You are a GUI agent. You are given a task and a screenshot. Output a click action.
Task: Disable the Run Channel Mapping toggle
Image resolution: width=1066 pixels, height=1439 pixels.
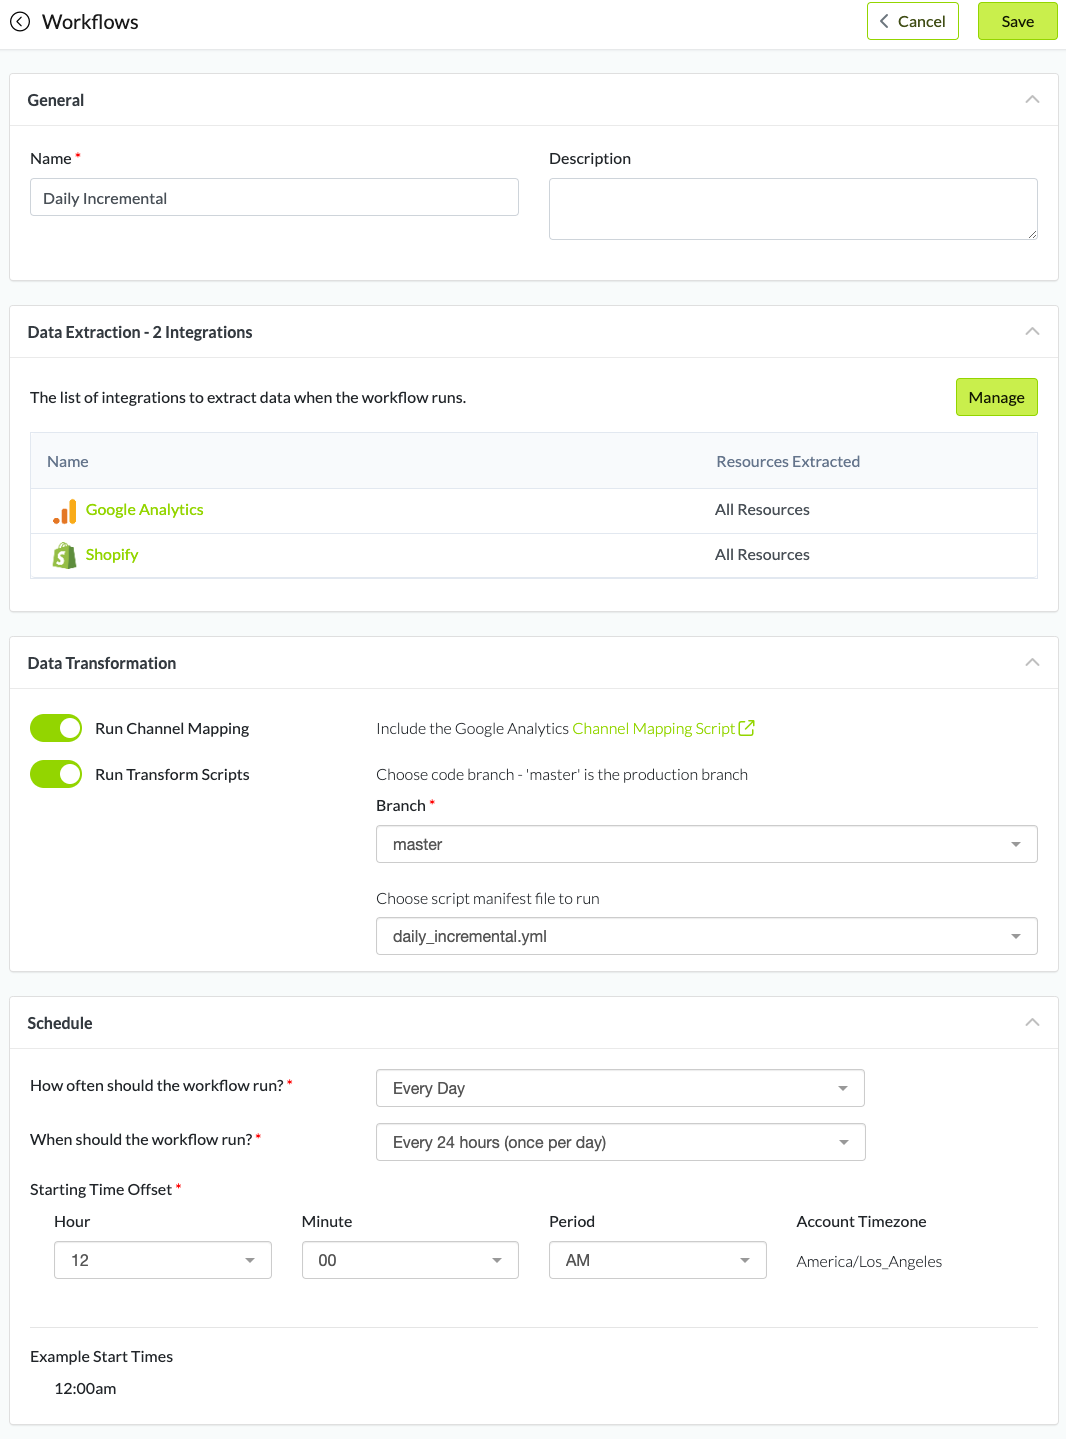pyautogui.click(x=56, y=728)
